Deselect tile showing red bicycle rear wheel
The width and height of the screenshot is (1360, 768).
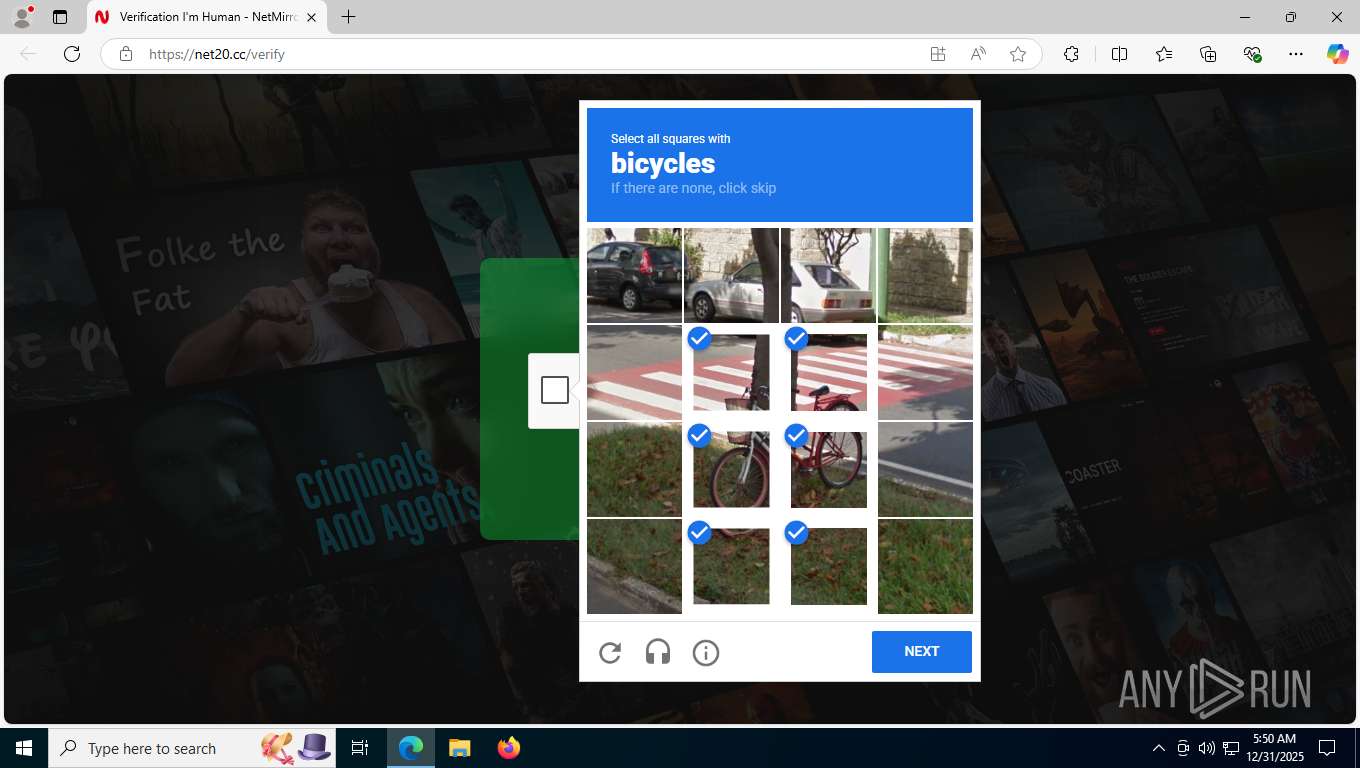[x=828, y=469]
